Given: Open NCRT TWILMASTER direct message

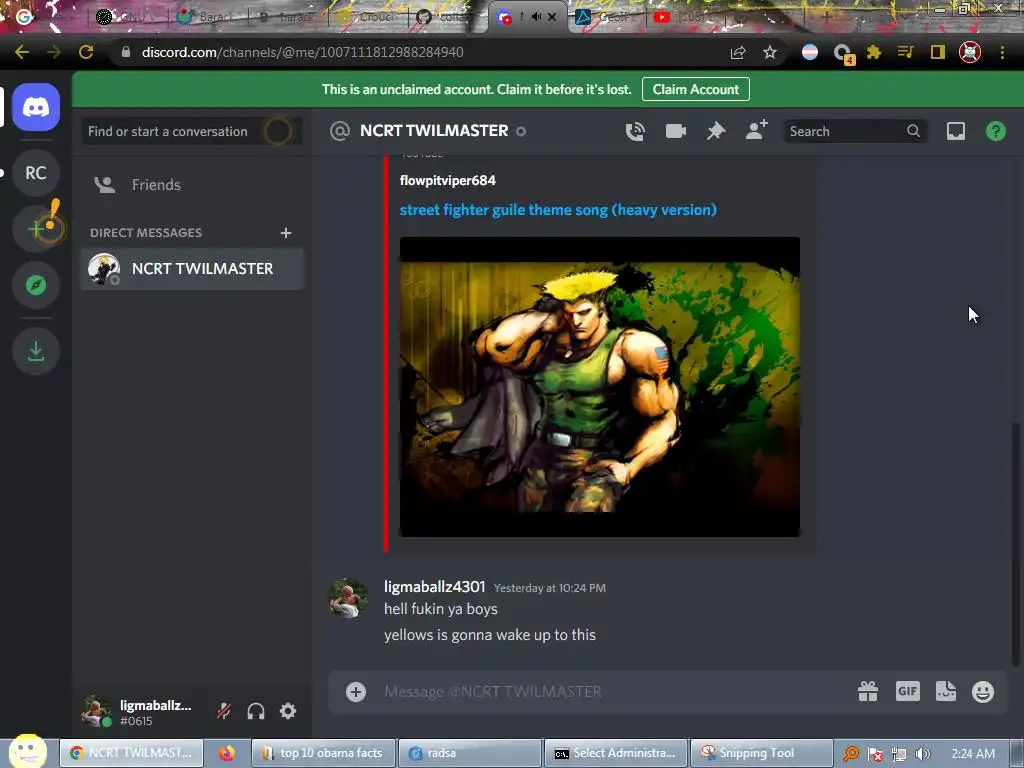Looking at the screenshot, I should tap(192, 269).
